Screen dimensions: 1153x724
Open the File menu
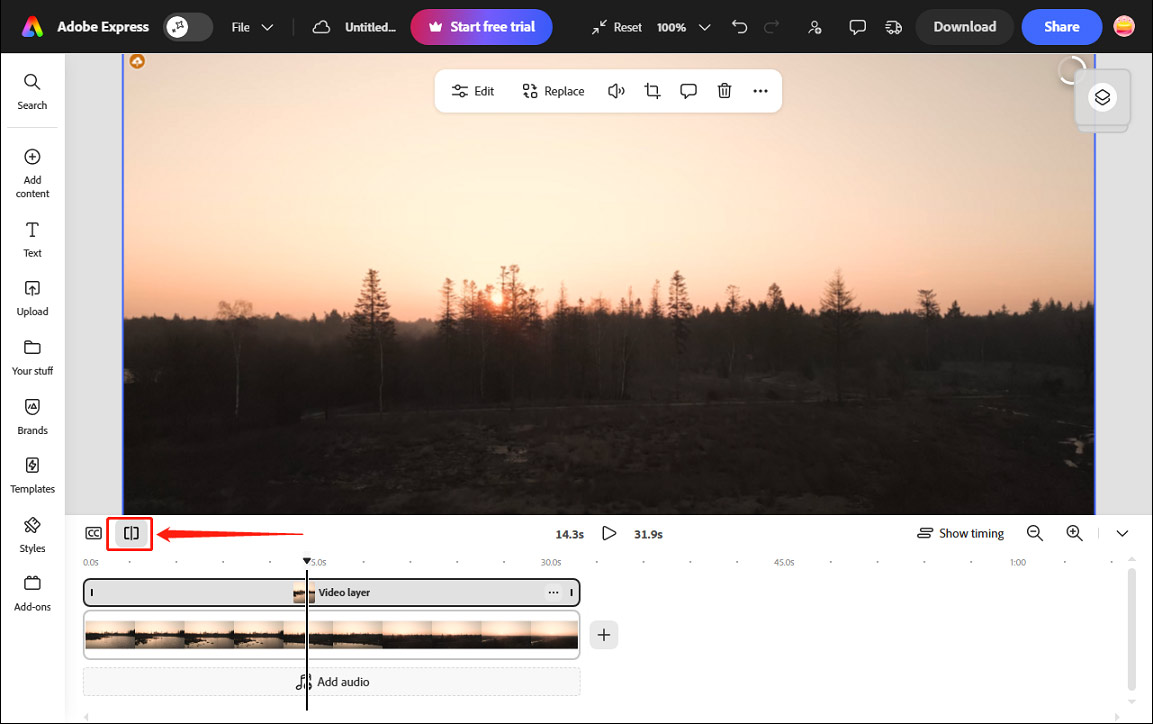pyautogui.click(x=252, y=27)
